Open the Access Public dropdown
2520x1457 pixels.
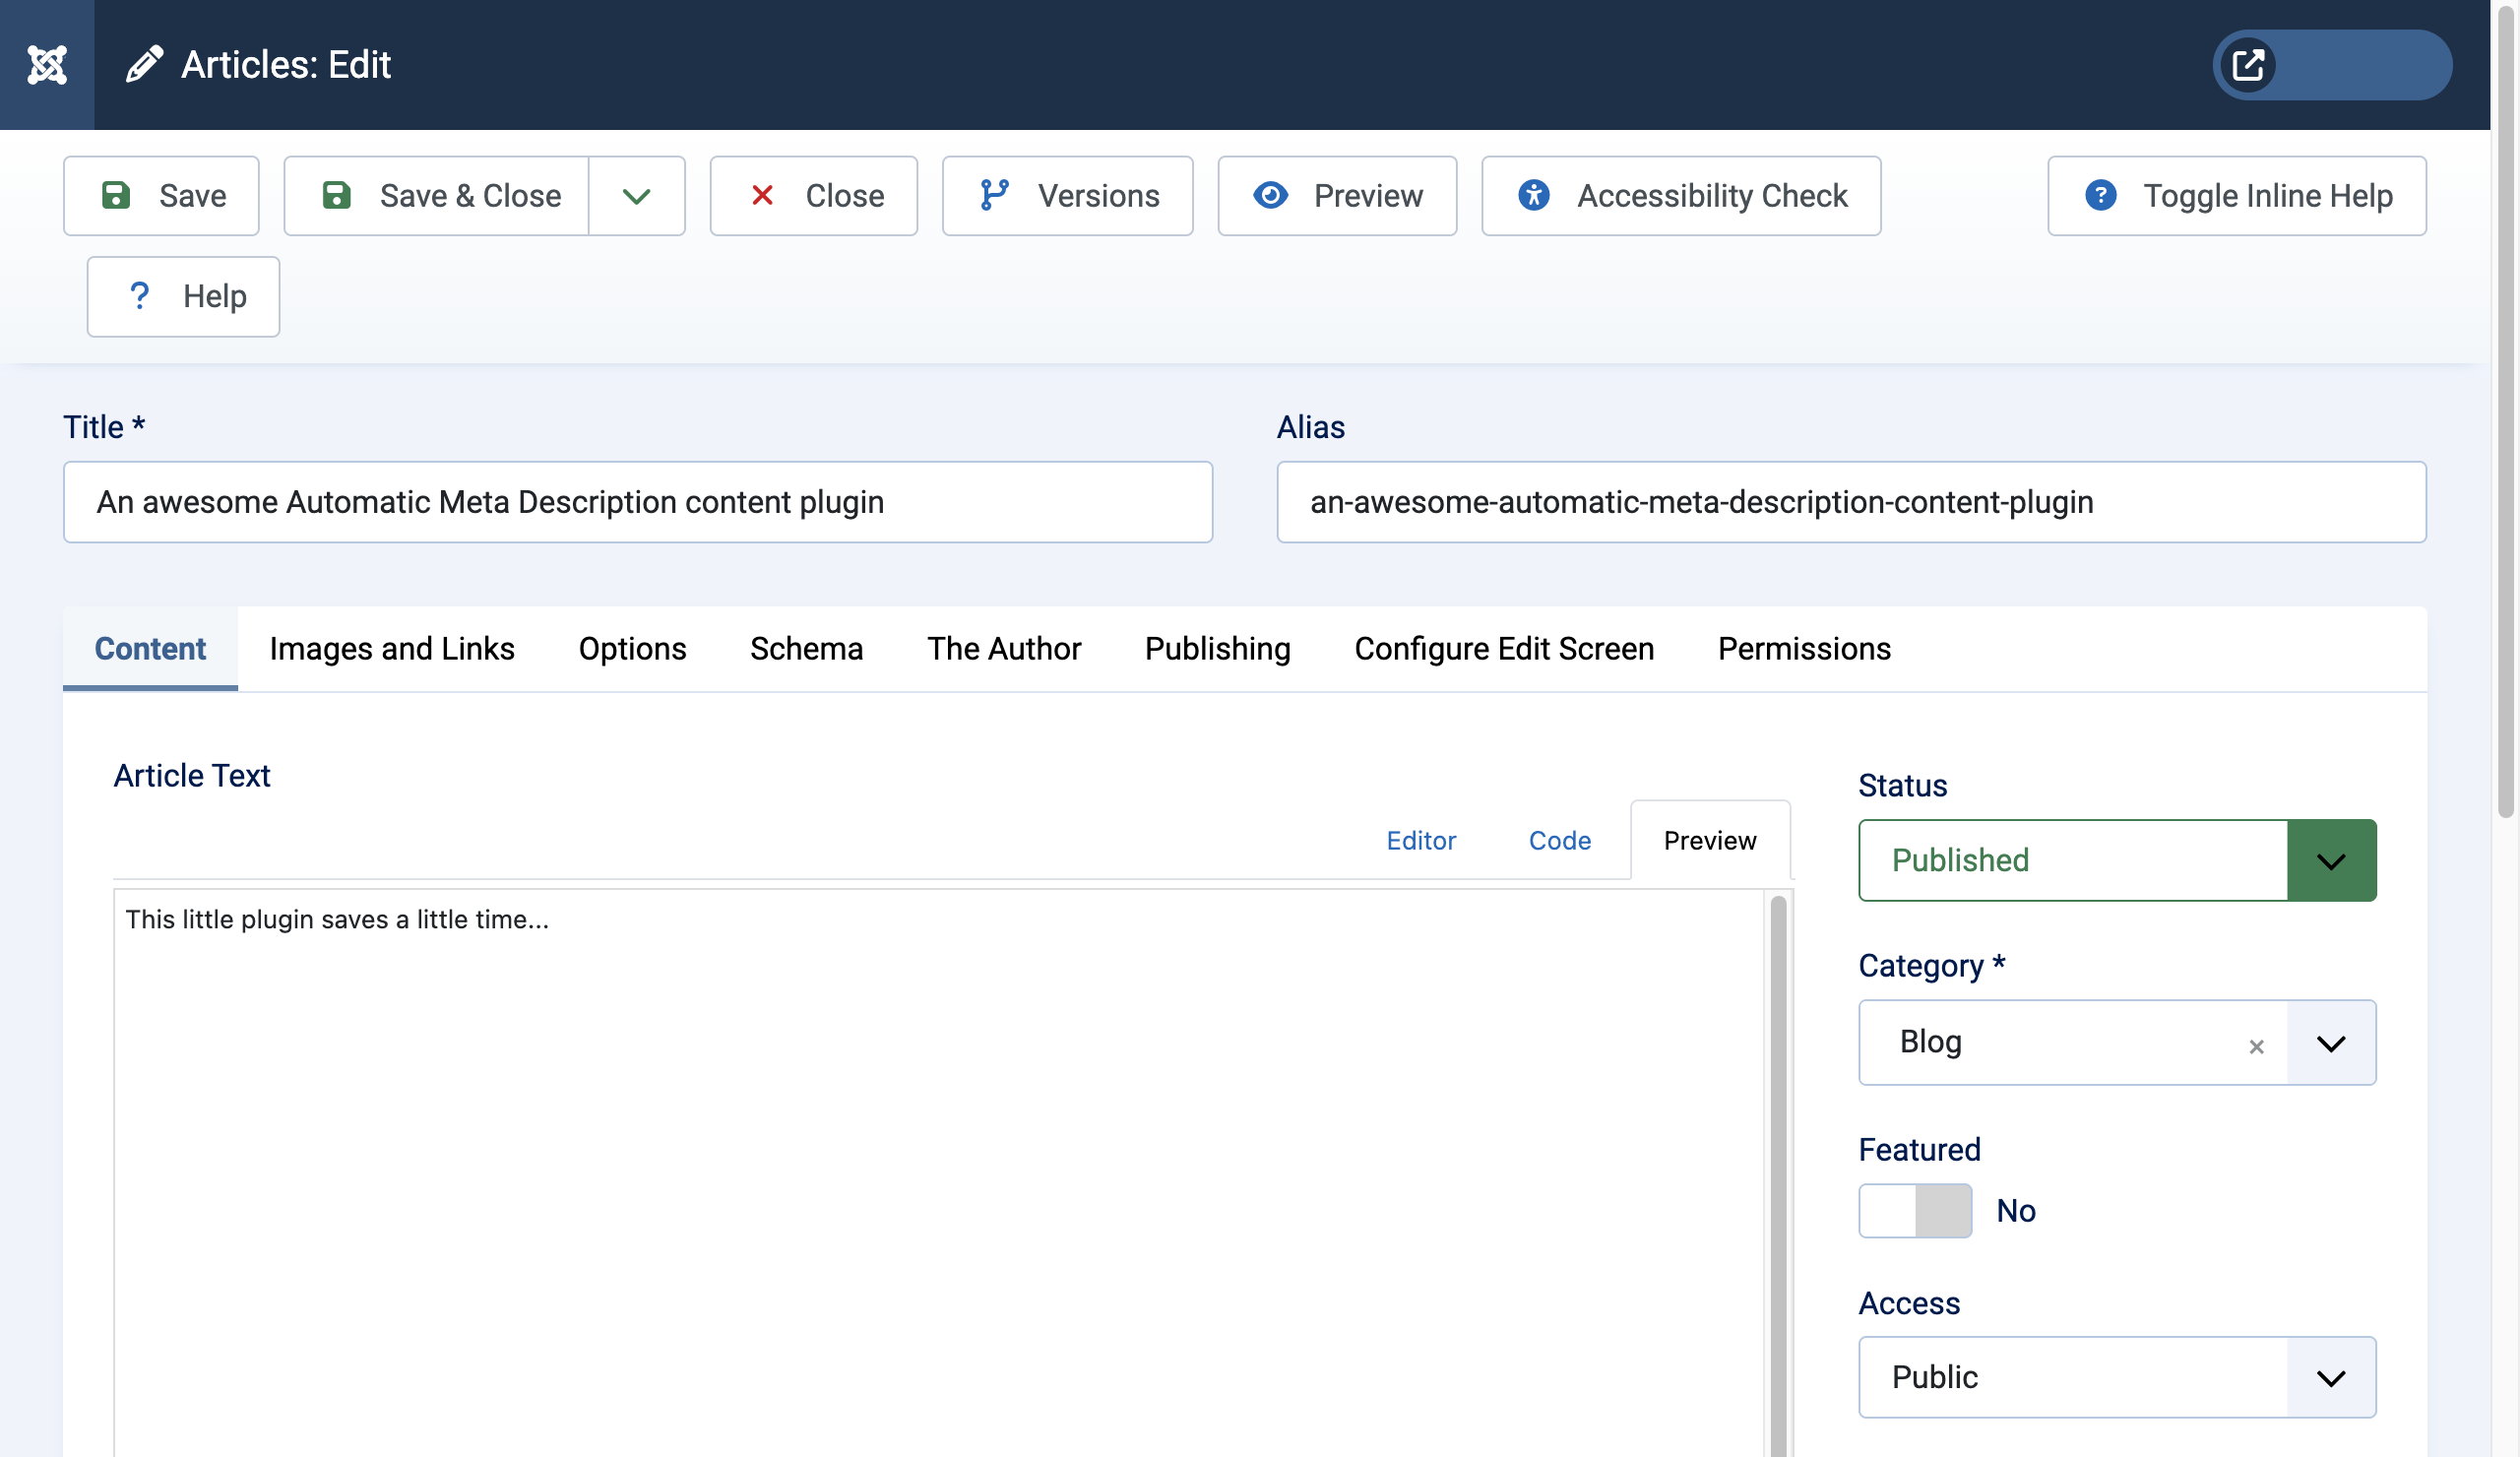point(2331,1378)
